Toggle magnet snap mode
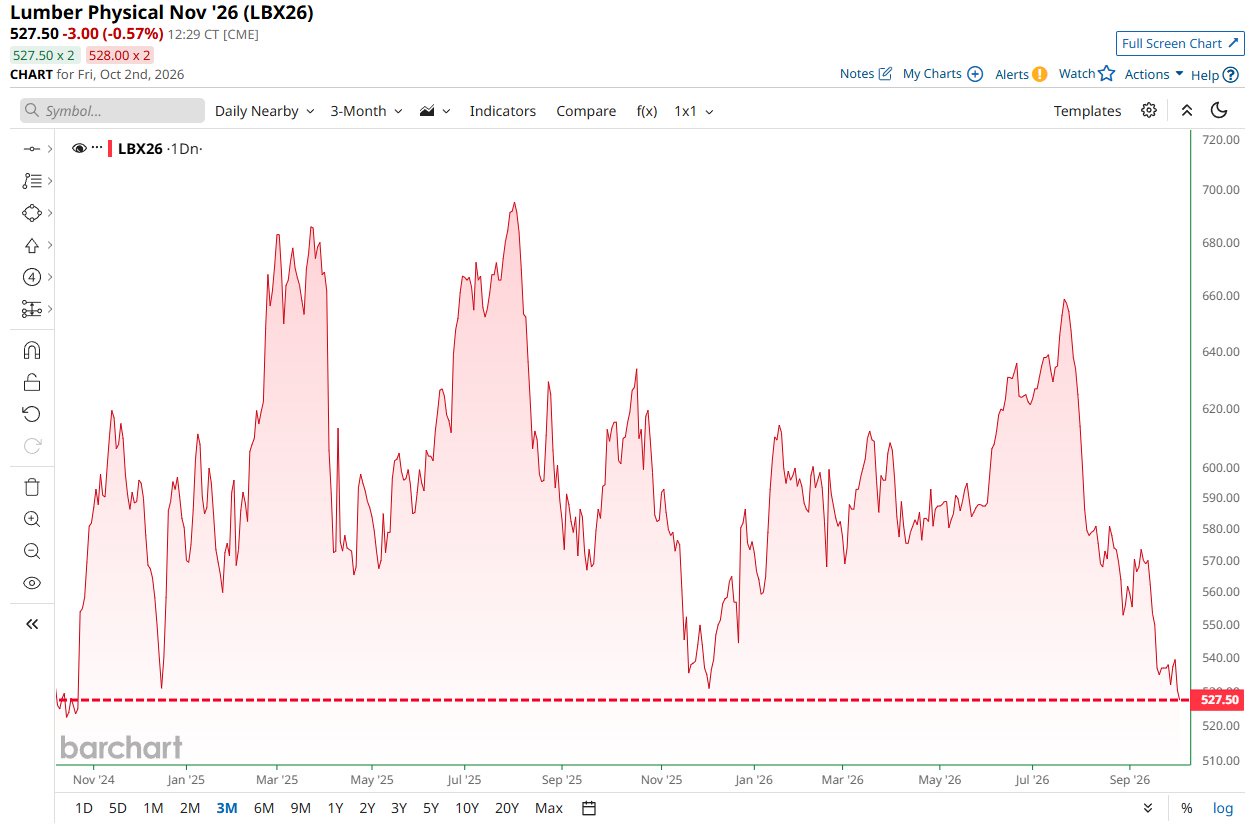 (x=31, y=350)
